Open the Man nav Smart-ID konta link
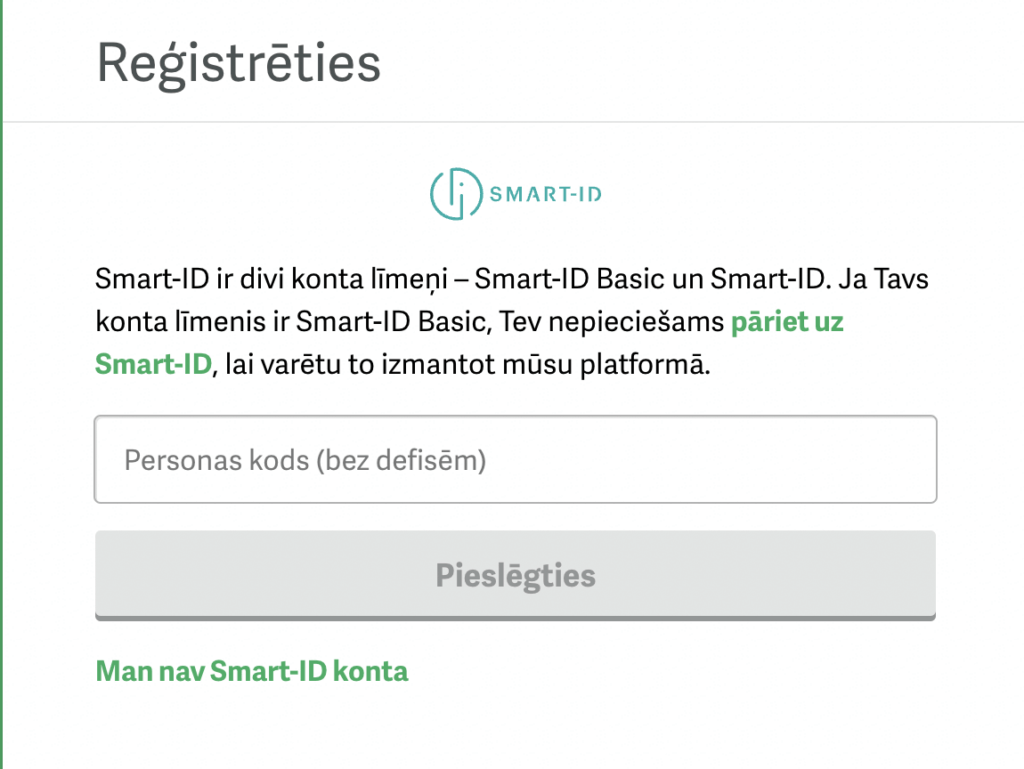This screenshot has width=1024, height=769. tap(251, 671)
